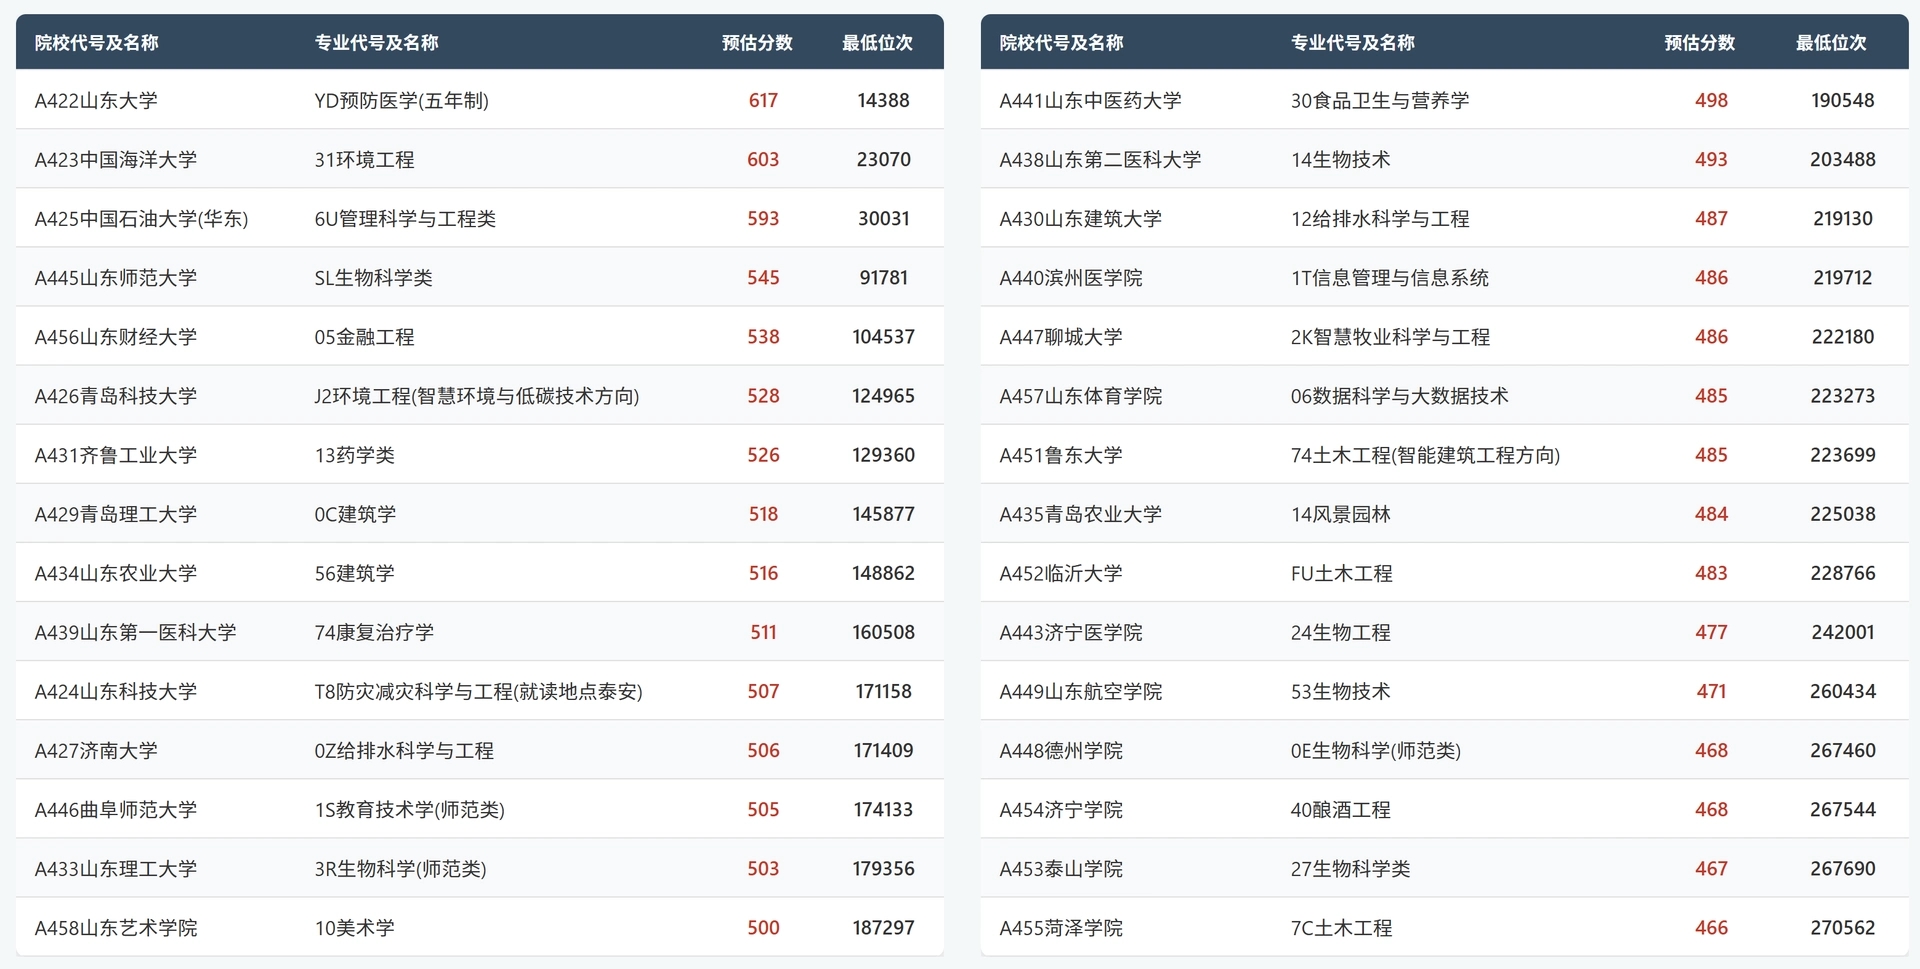1920x969 pixels.
Task: Select 1S教育技术学(师范类)
Action: (x=409, y=808)
